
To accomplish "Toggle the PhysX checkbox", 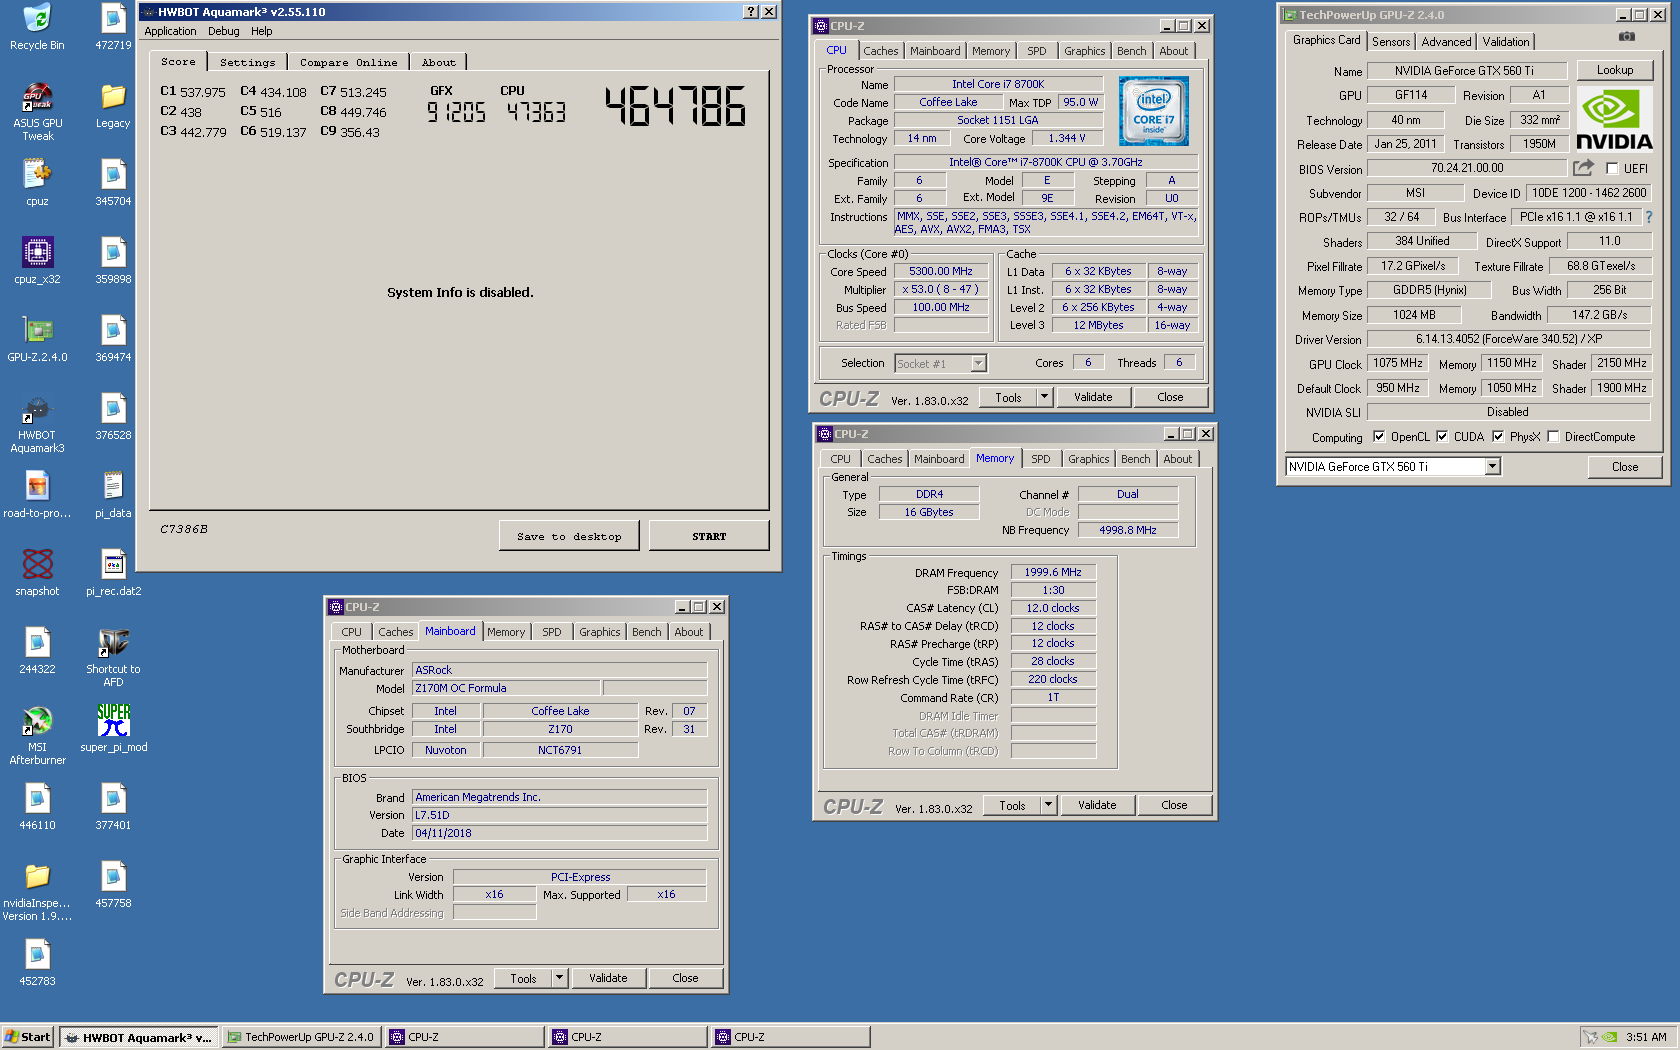I will 1498,436.
